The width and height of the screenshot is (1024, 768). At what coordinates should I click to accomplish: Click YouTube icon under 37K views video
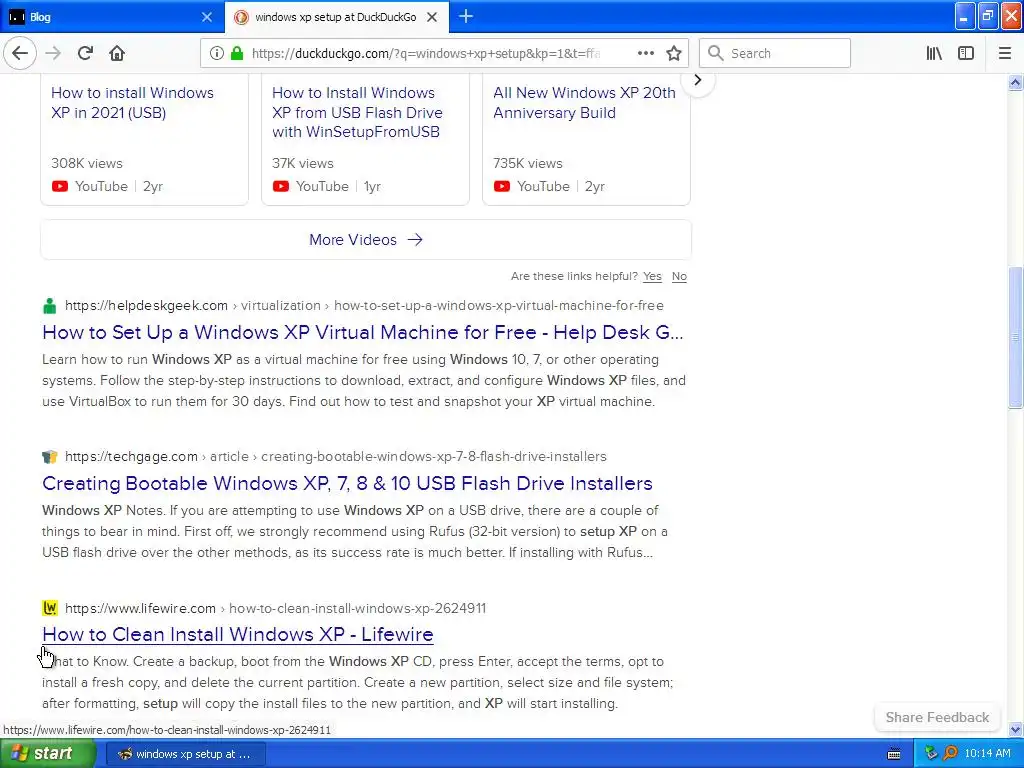(281, 187)
